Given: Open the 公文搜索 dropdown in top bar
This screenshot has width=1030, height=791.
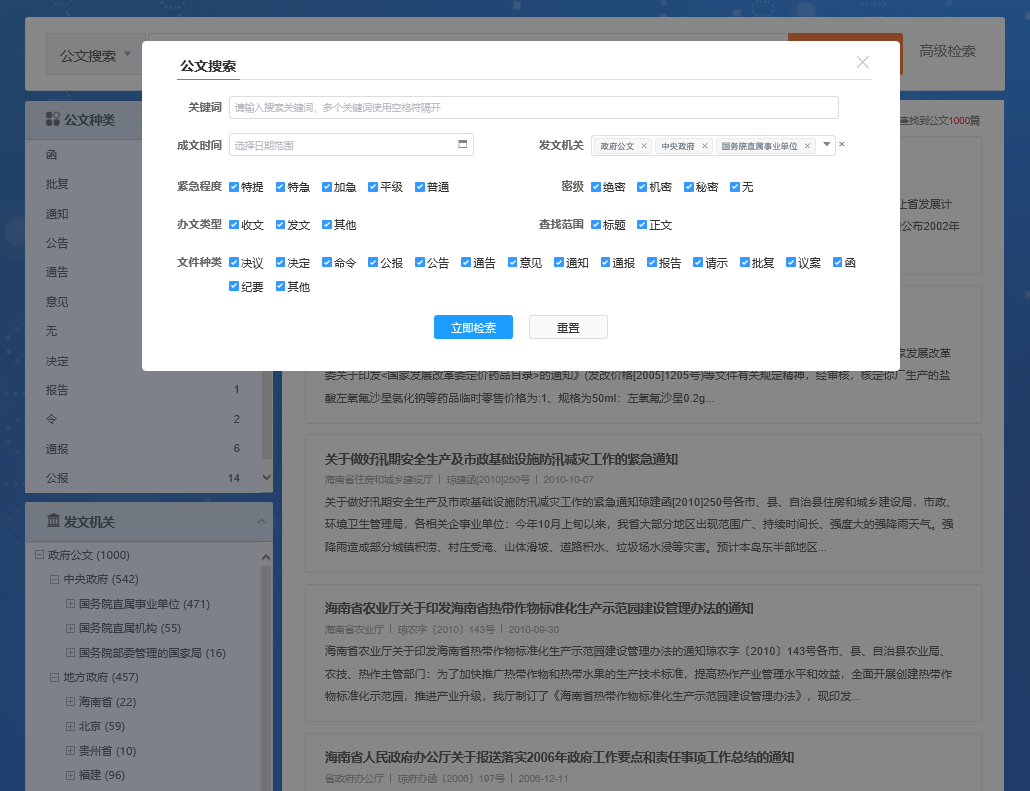Looking at the screenshot, I should click(96, 55).
